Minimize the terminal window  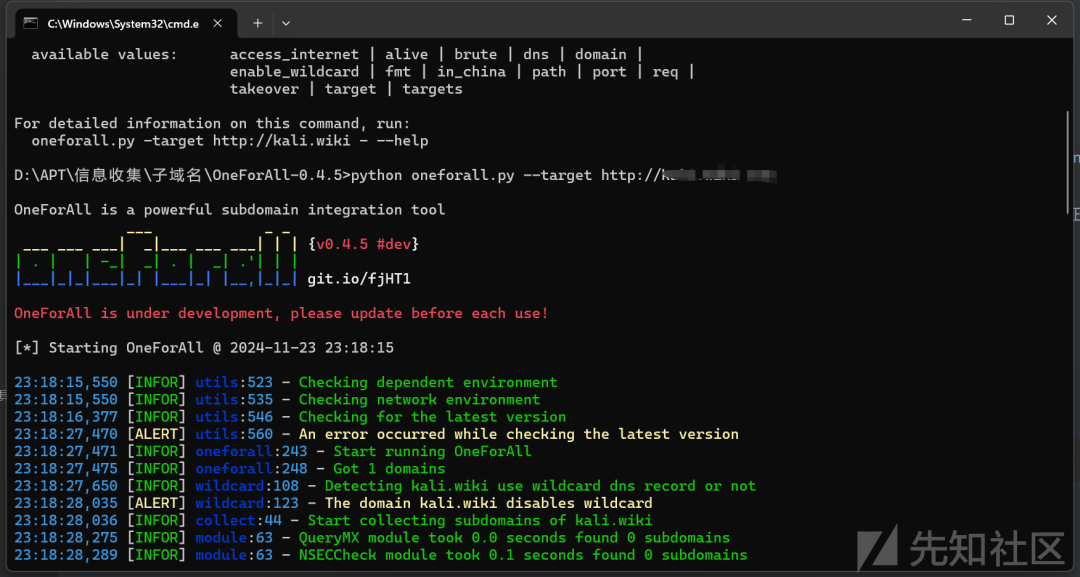click(967, 21)
